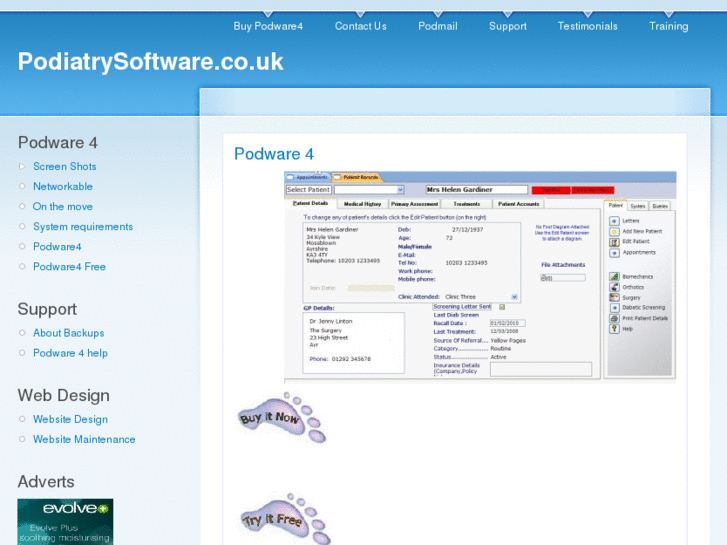This screenshot has height=545, width=727.
Task: Click the Surgery icon in screenshot
Action: click(614, 297)
